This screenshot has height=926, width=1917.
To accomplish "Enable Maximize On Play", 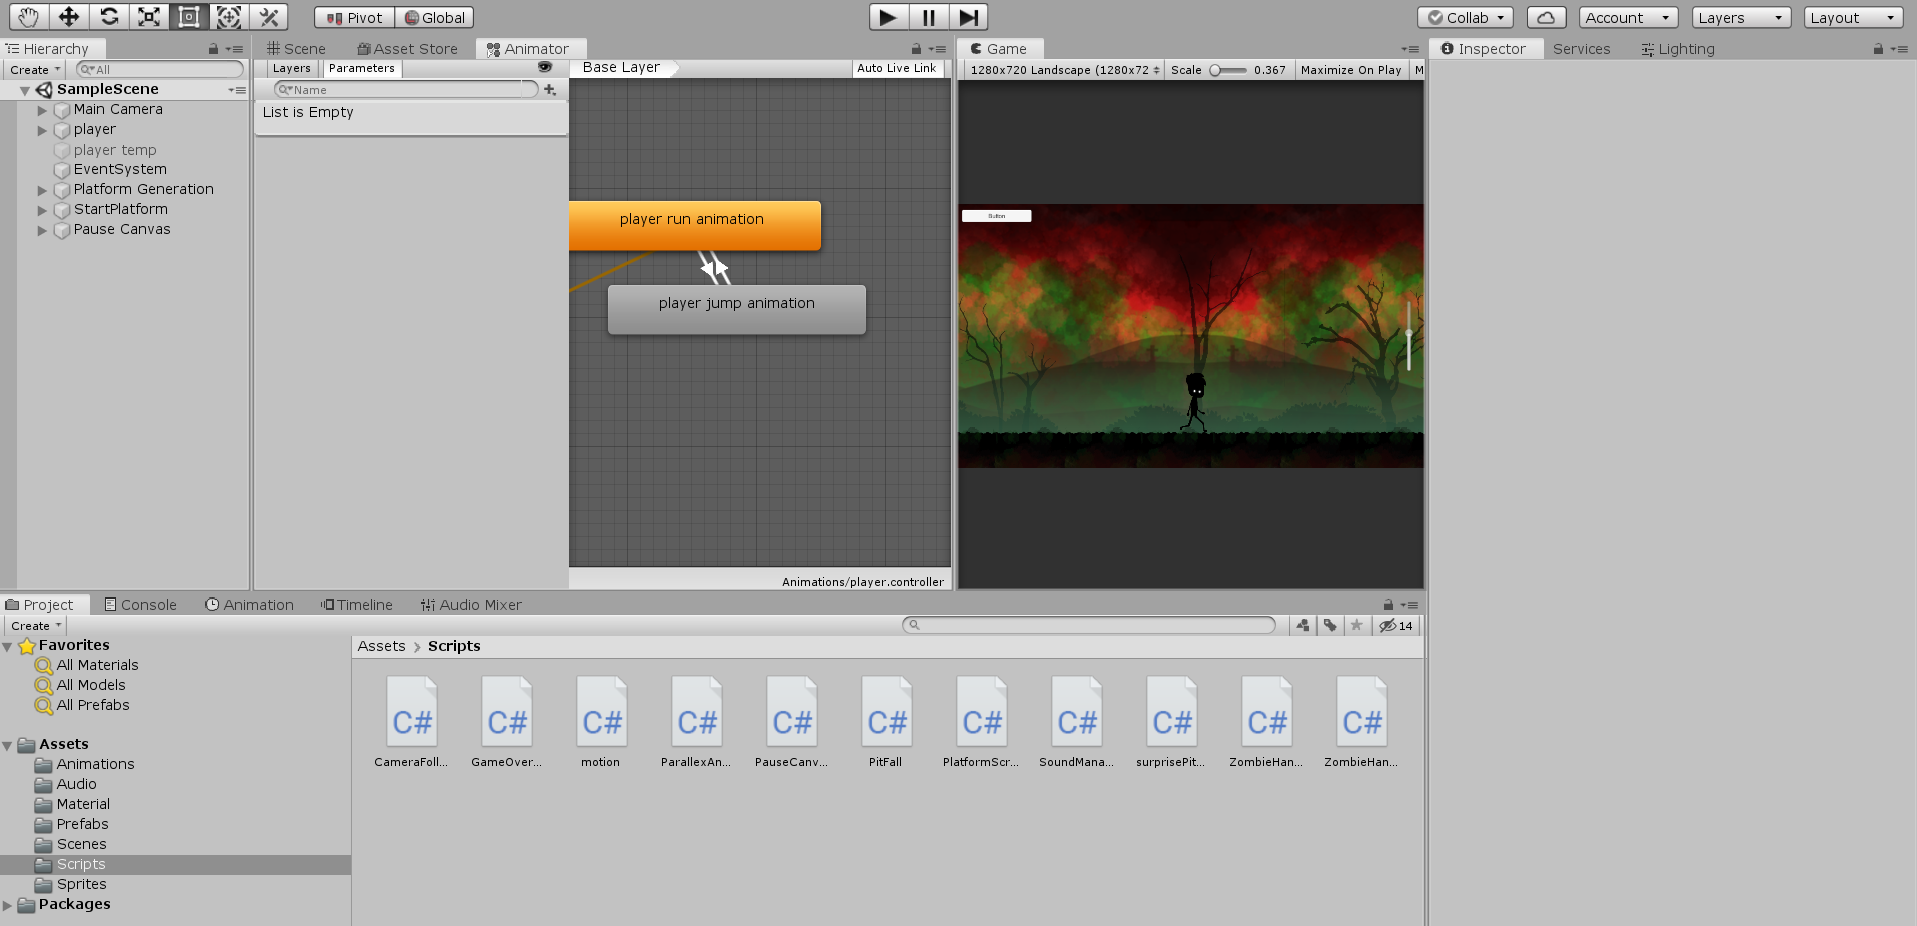I will coord(1351,70).
